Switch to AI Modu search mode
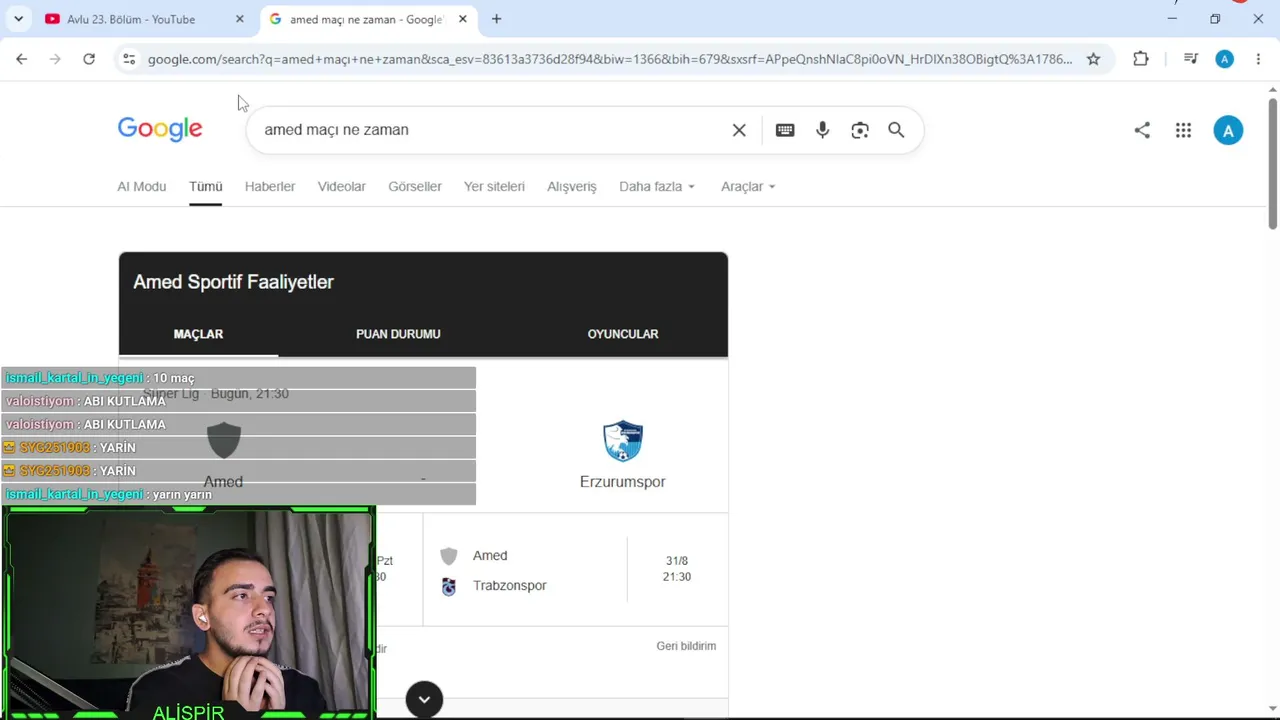 (x=142, y=186)
